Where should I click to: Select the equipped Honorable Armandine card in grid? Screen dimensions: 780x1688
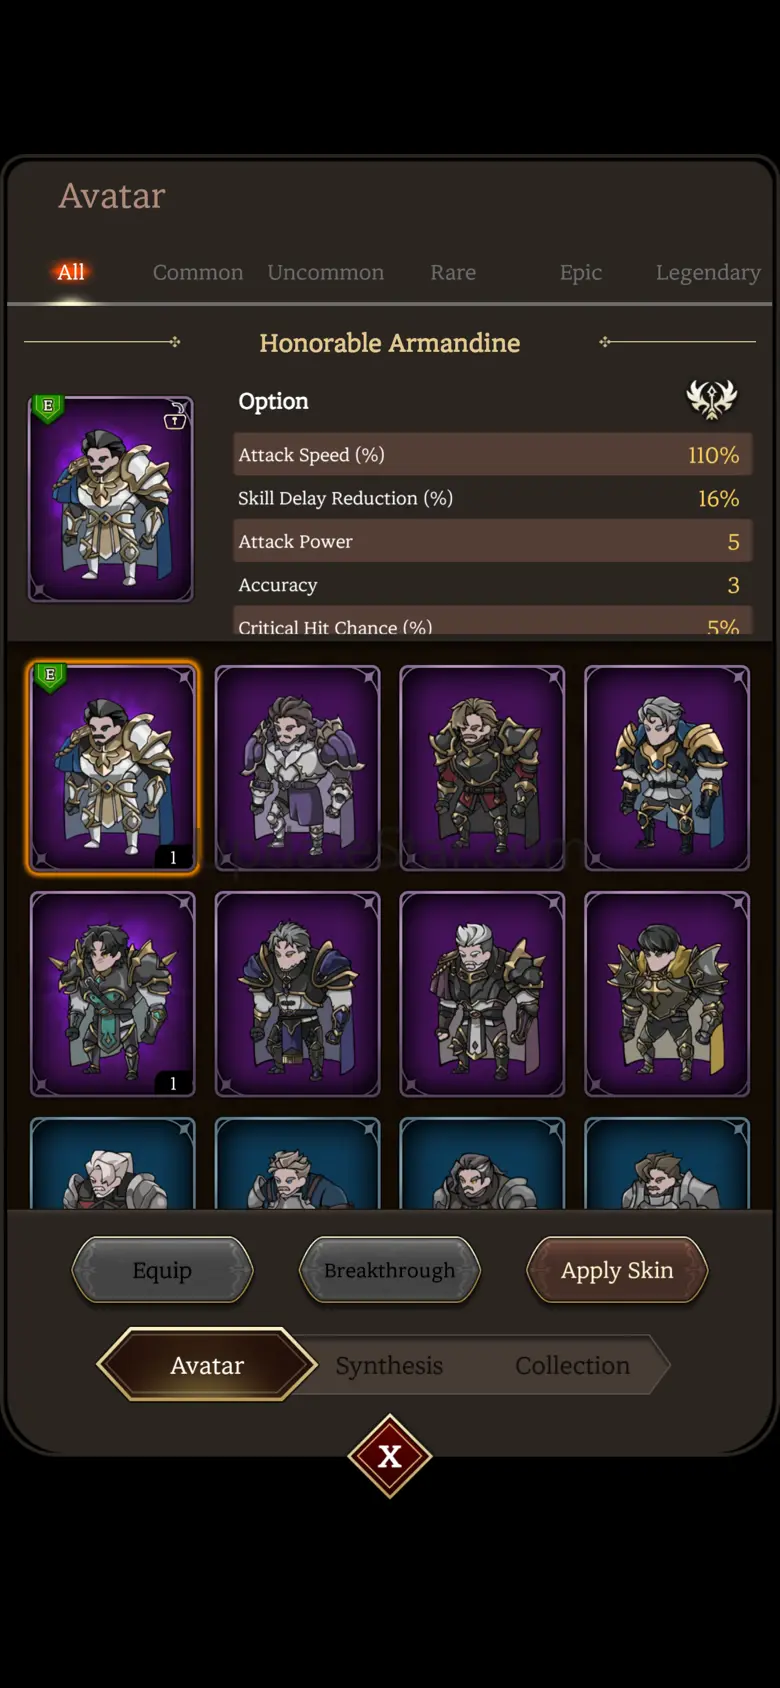pos(113,768)
